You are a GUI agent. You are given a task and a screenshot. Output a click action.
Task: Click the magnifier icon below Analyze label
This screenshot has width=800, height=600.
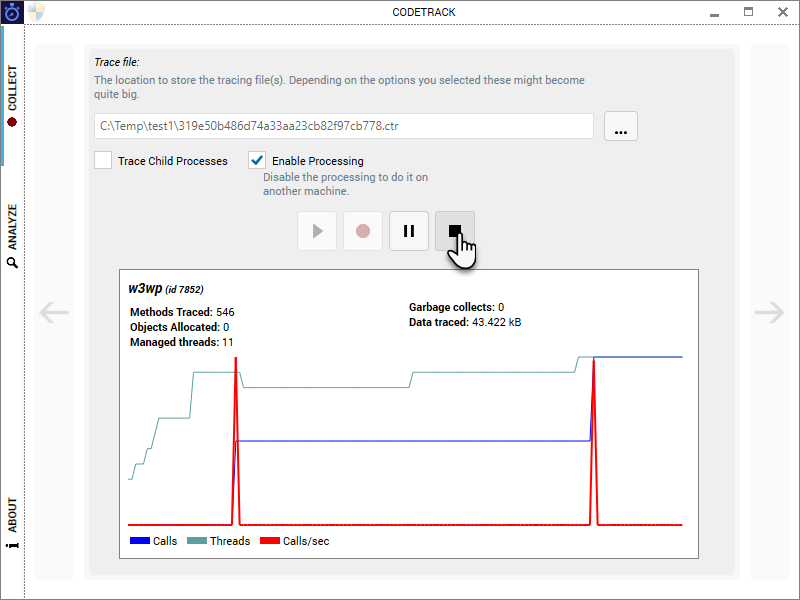12,263
